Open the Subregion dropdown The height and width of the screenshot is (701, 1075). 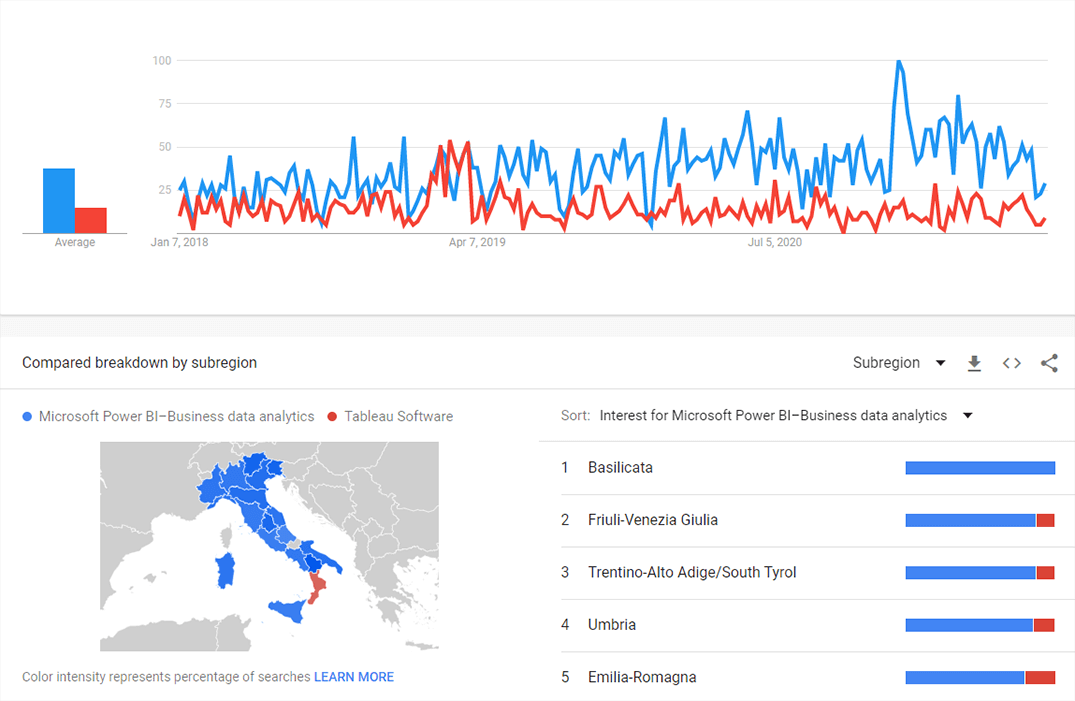898,363
